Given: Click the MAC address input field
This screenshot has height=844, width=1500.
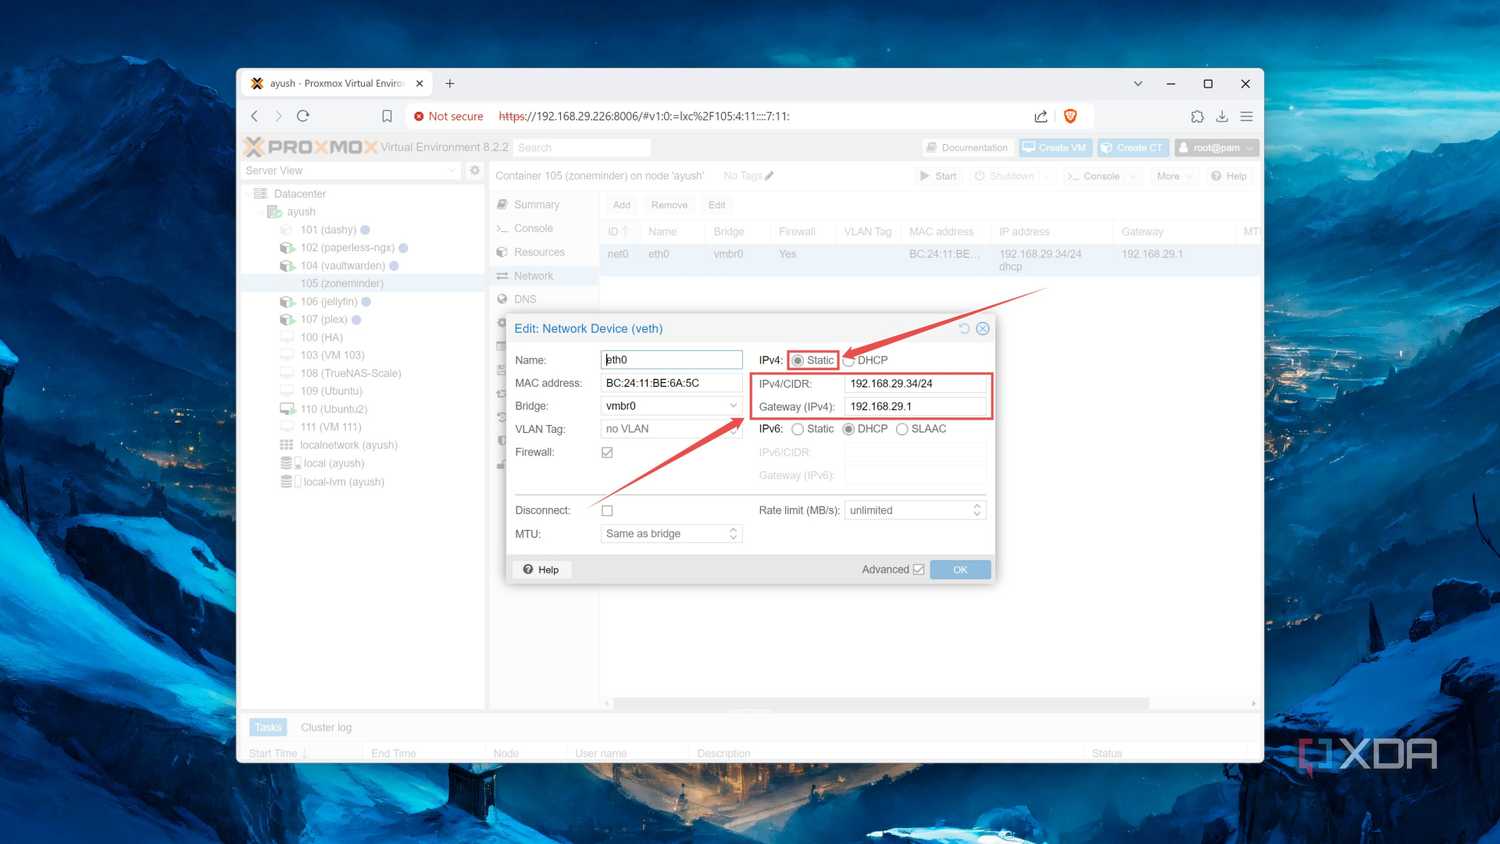Looking at the screenshot, I should [x=671, y=383].
